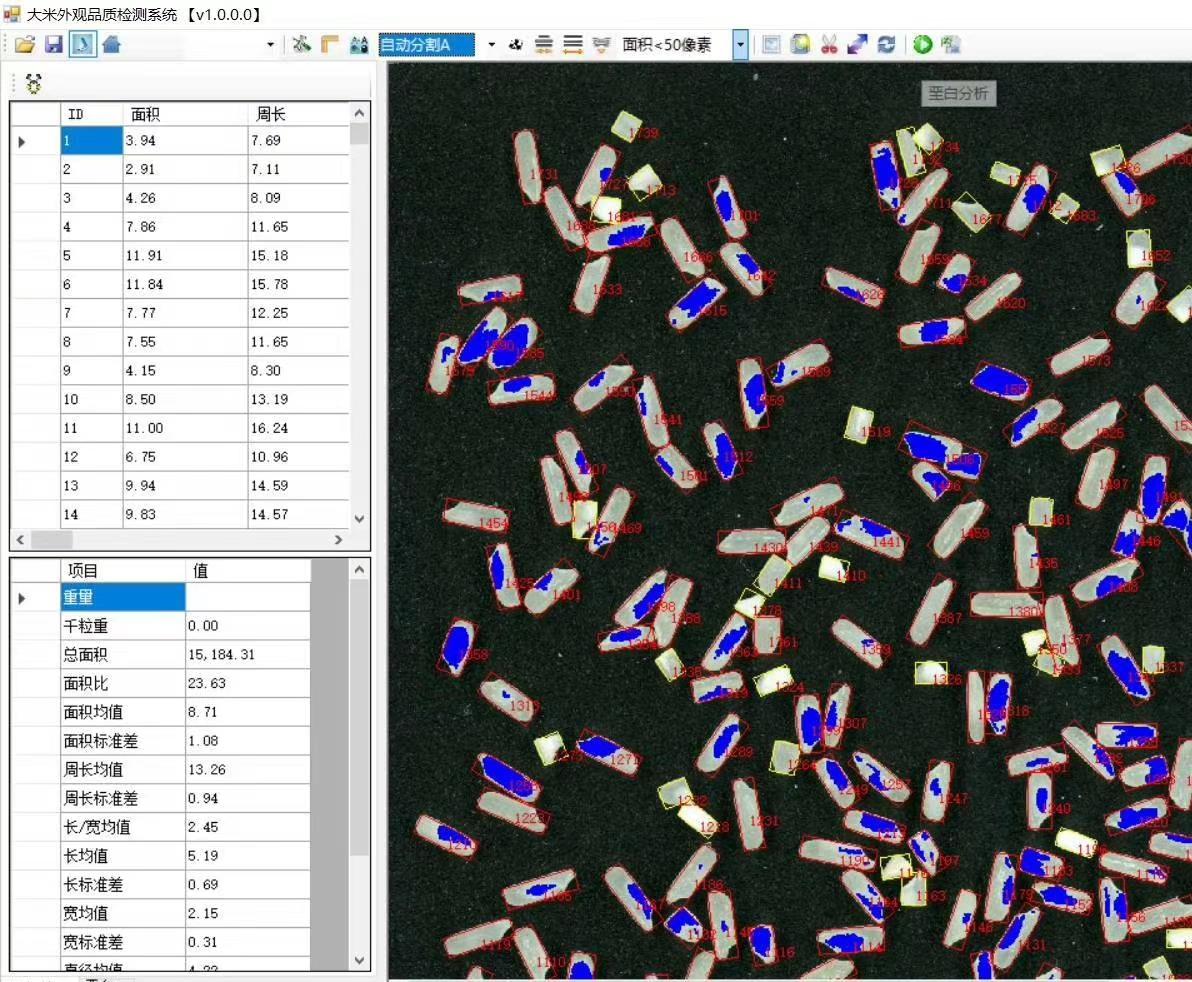Click the save disk icon

click(x=54, y=45)
